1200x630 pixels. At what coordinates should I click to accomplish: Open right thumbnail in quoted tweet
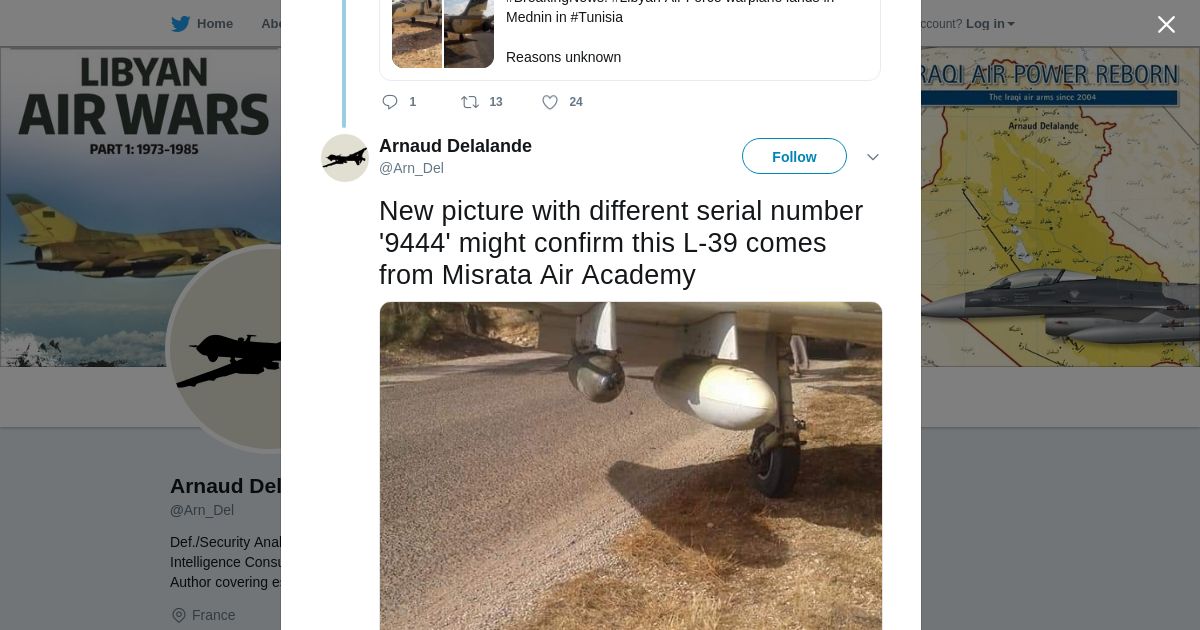pyautogui.click(x=469, y=34)
